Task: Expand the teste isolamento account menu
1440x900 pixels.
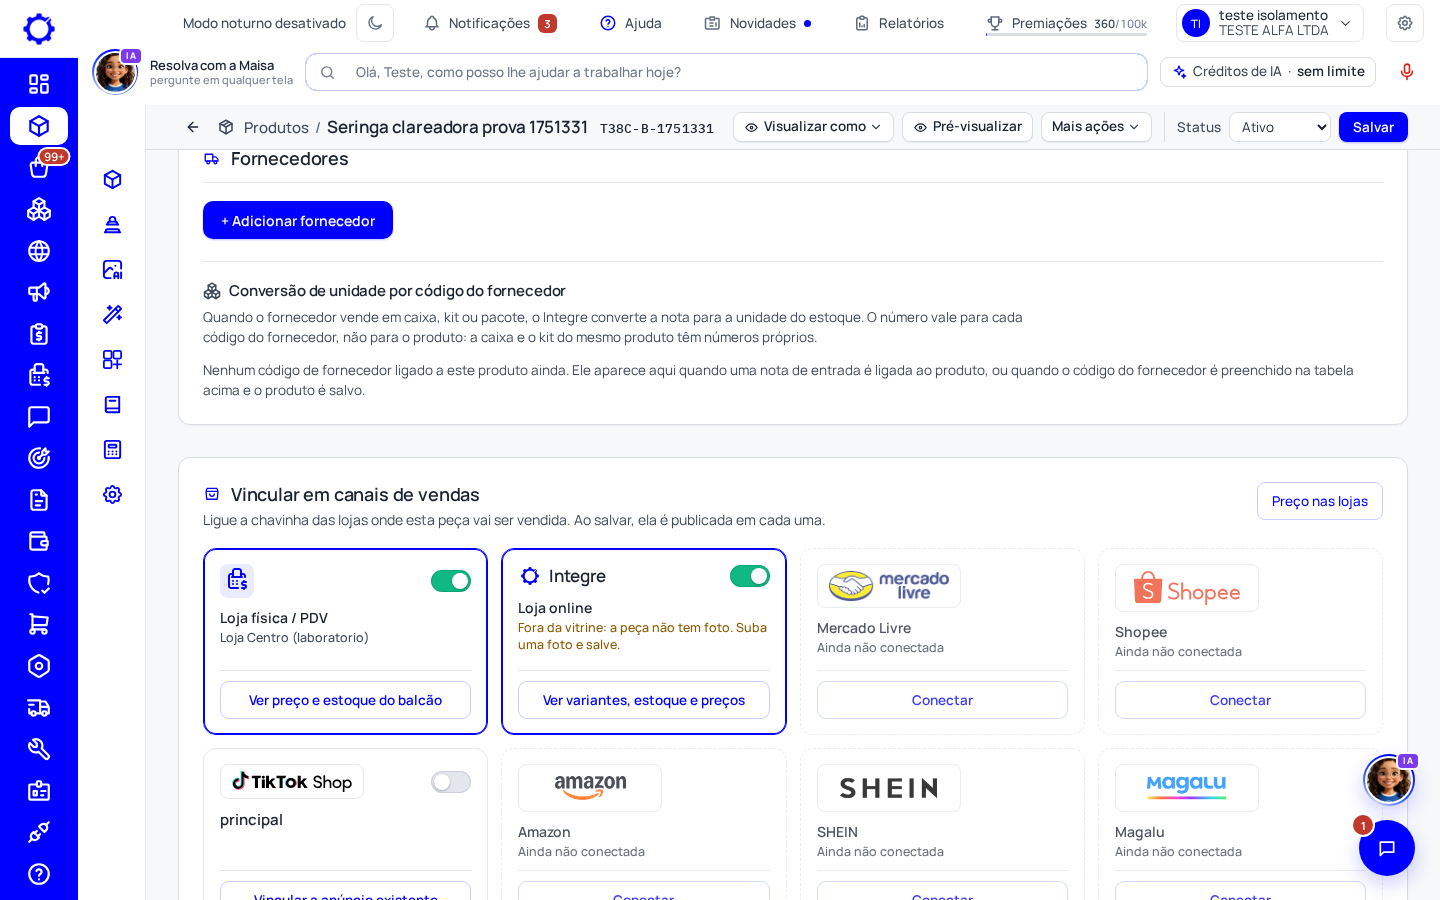Action: click(1270, 23)
